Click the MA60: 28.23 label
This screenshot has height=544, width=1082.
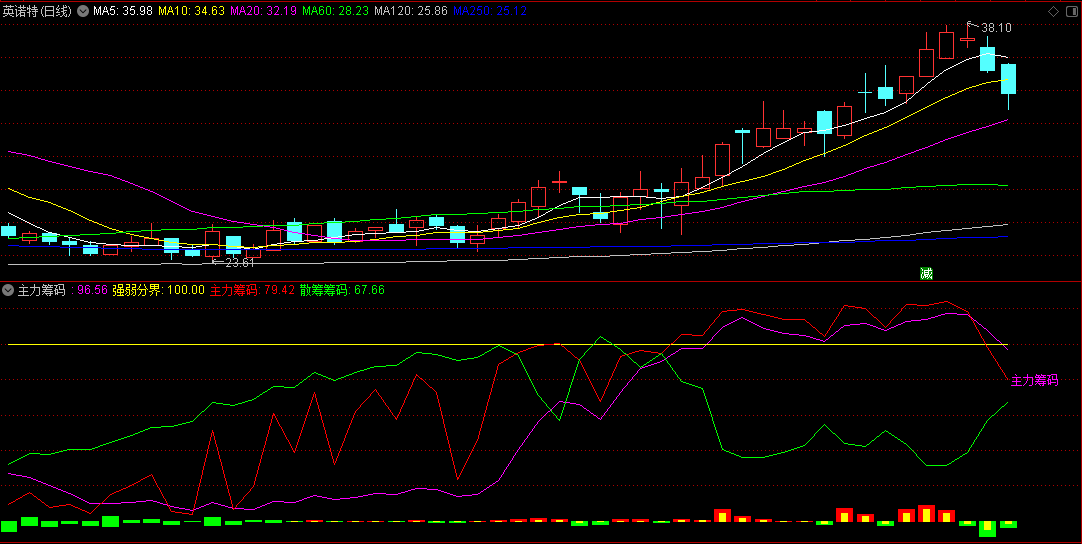[335, 11]
